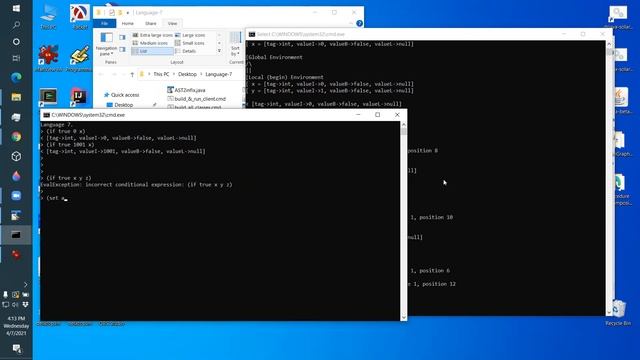Select the IntelliJ IDEA desktop shortcut

(79, 97)
